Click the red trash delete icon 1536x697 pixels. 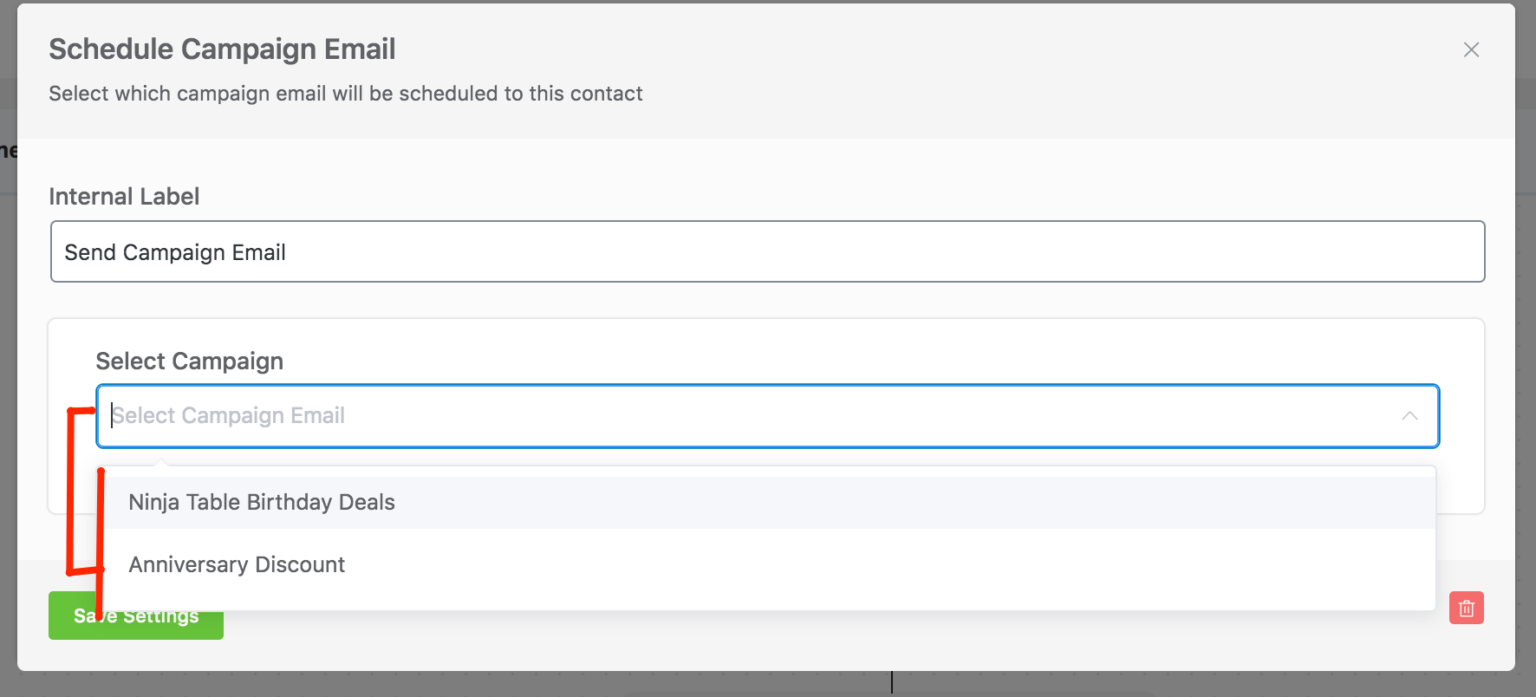click(x=1466, y=608)
